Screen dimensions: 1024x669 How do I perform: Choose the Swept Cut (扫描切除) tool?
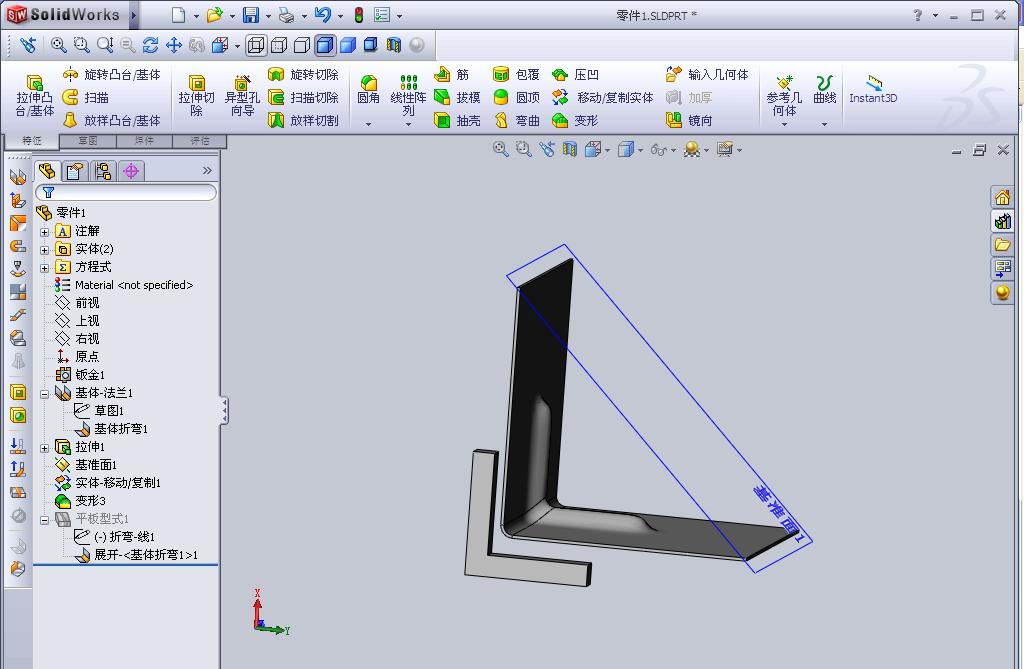304,97
